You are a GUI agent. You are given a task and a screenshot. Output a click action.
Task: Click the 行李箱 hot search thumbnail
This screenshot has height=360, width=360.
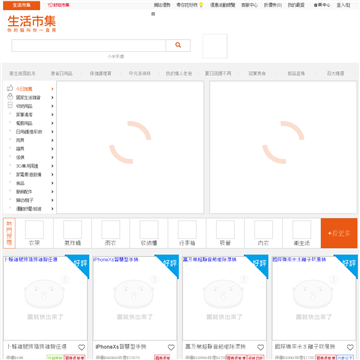click(187, 230)
